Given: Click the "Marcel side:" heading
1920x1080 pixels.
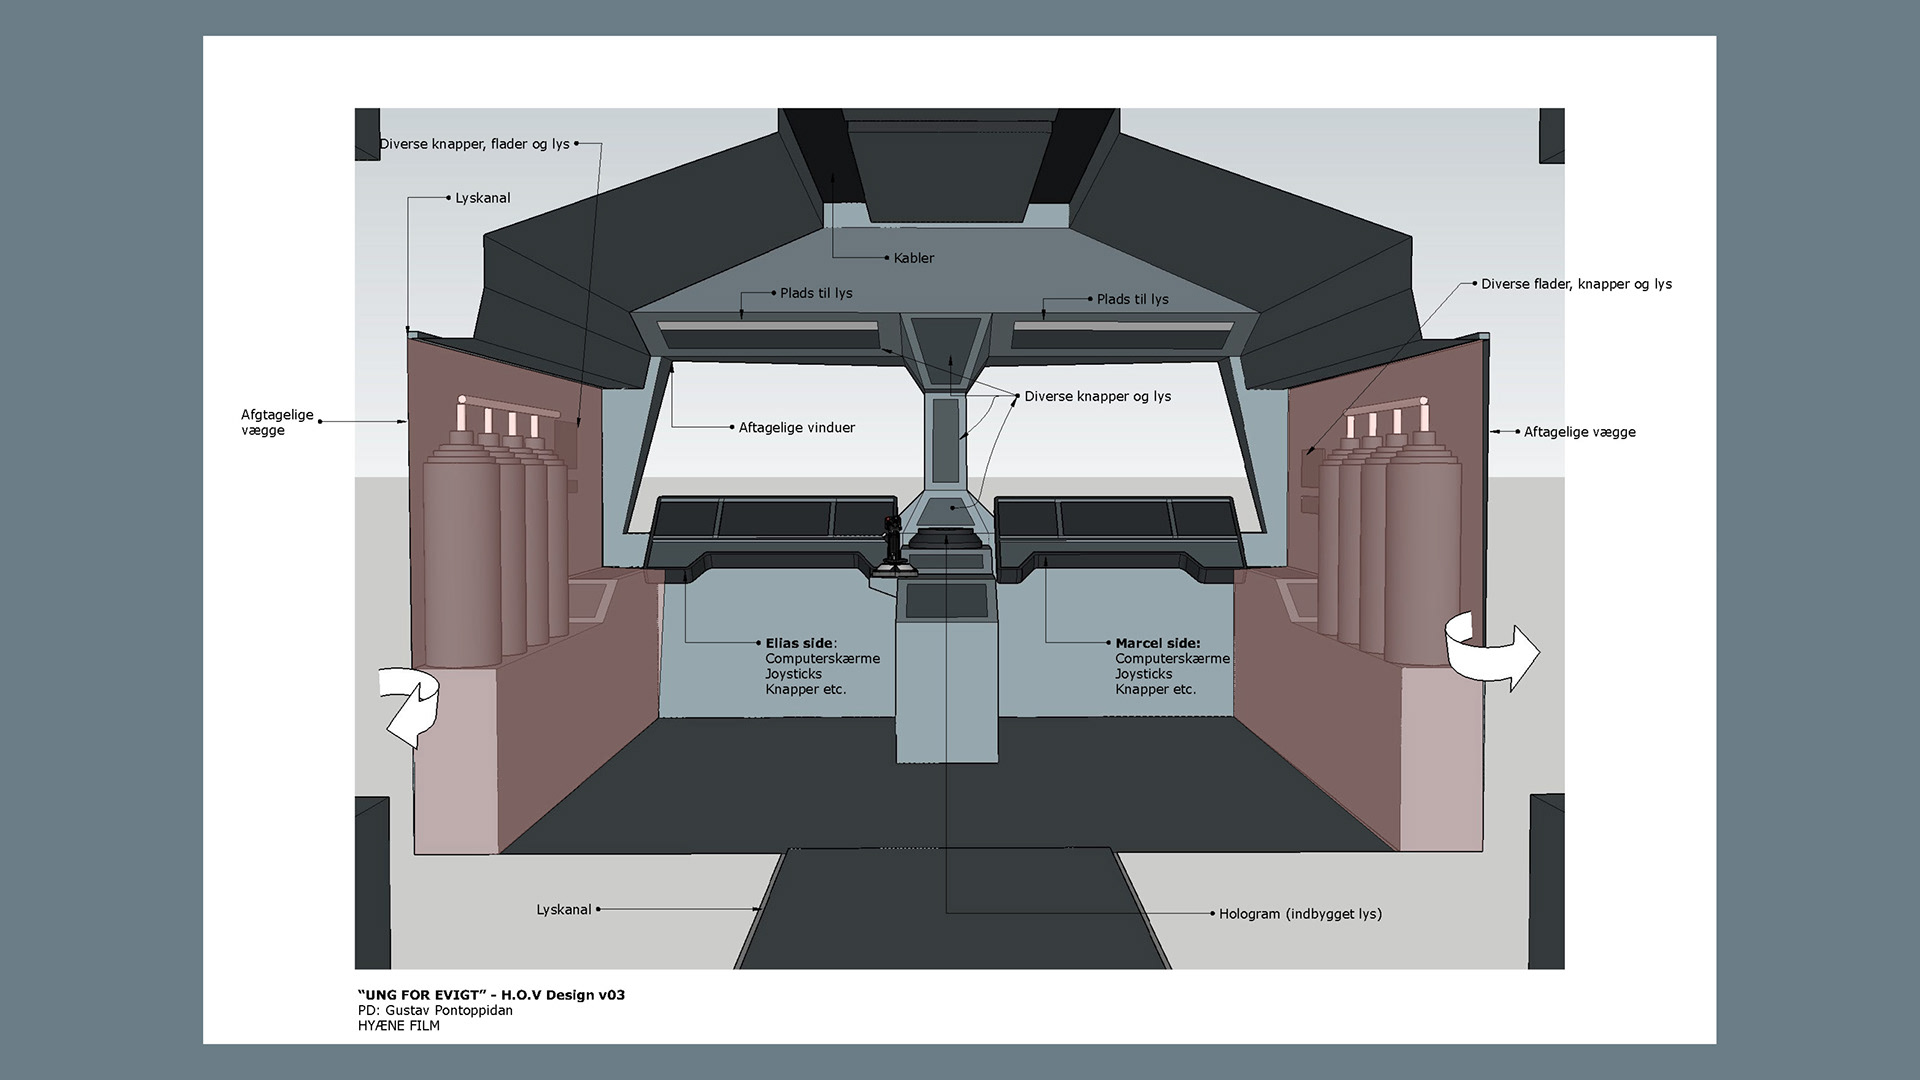Looking at the screenshot, I should [1157, 643].
